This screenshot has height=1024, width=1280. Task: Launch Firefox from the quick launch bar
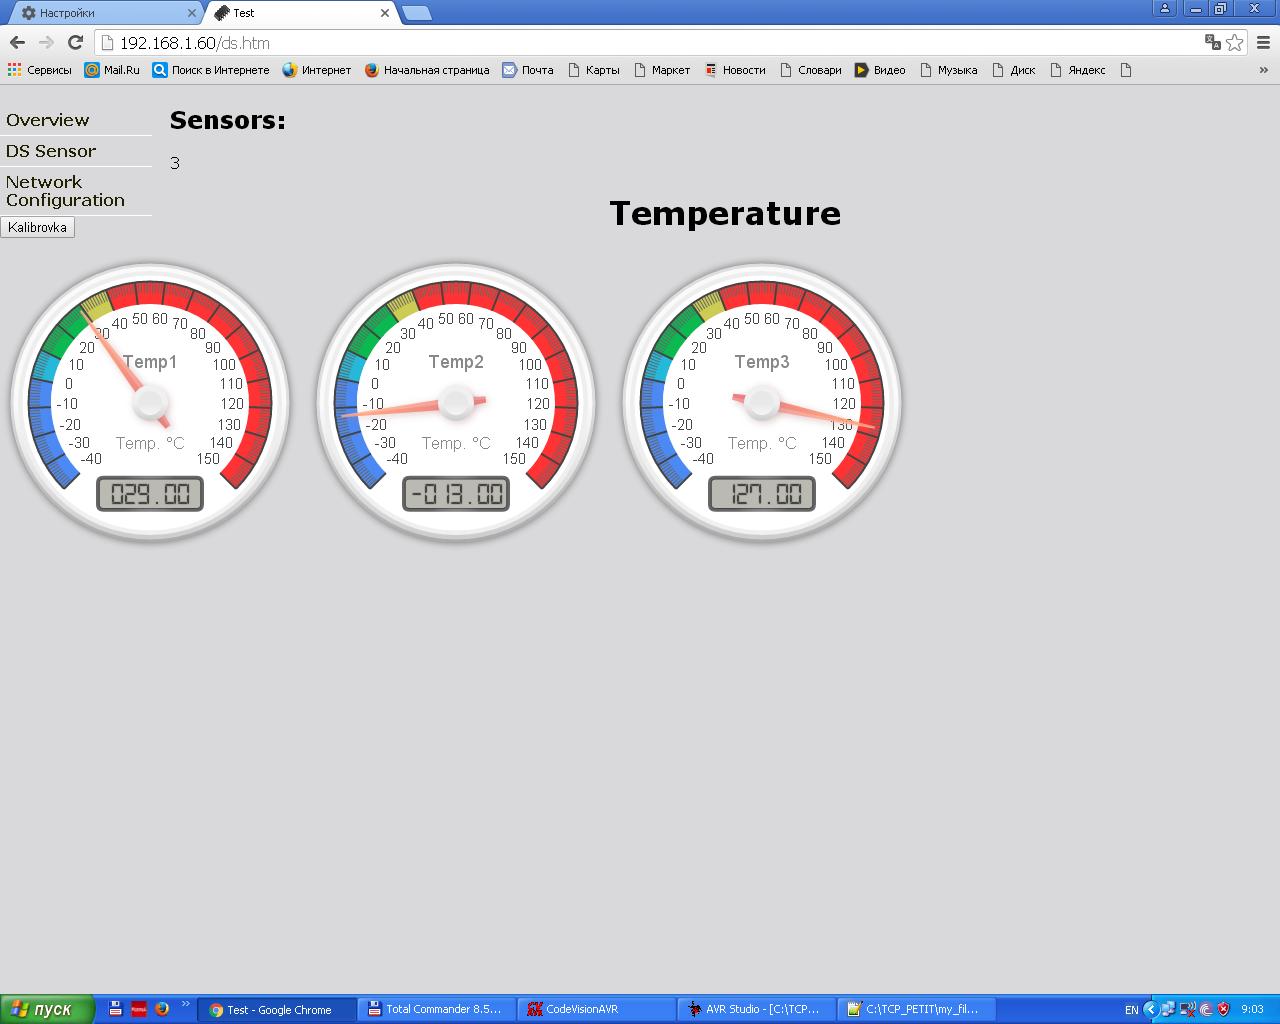(x=162, y=1009)
